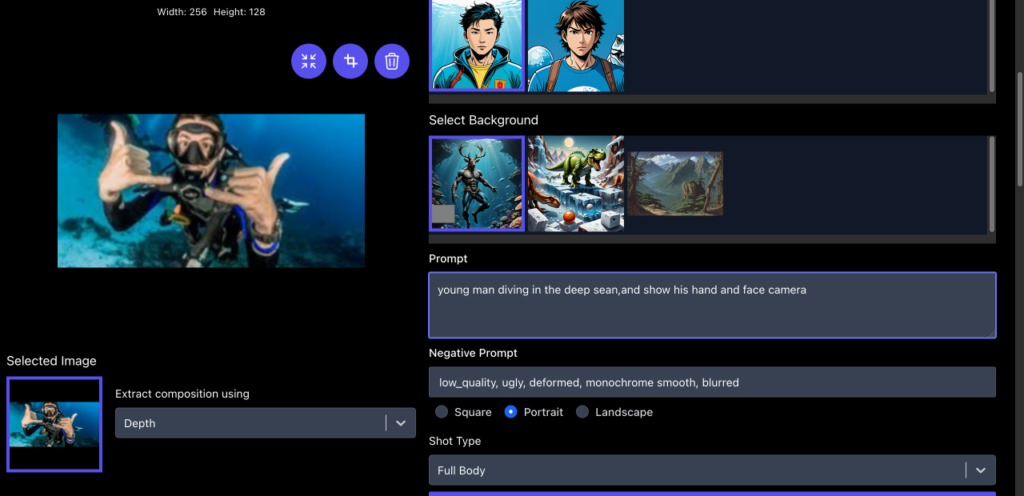This screenshot has height=496, width=1024.
Task: Select the brown-haired backpack character thumbnail
Action: click(576, 45)
